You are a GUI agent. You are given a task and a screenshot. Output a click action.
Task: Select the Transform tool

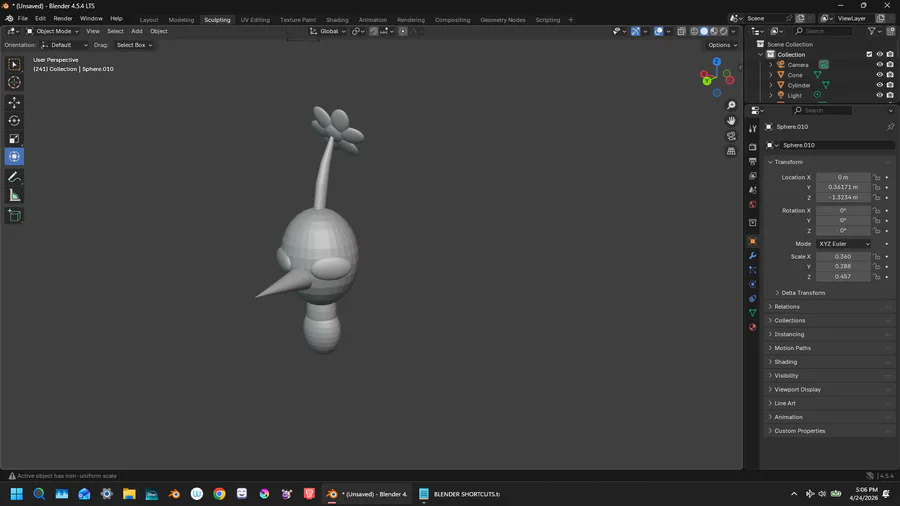click(14, 157)
